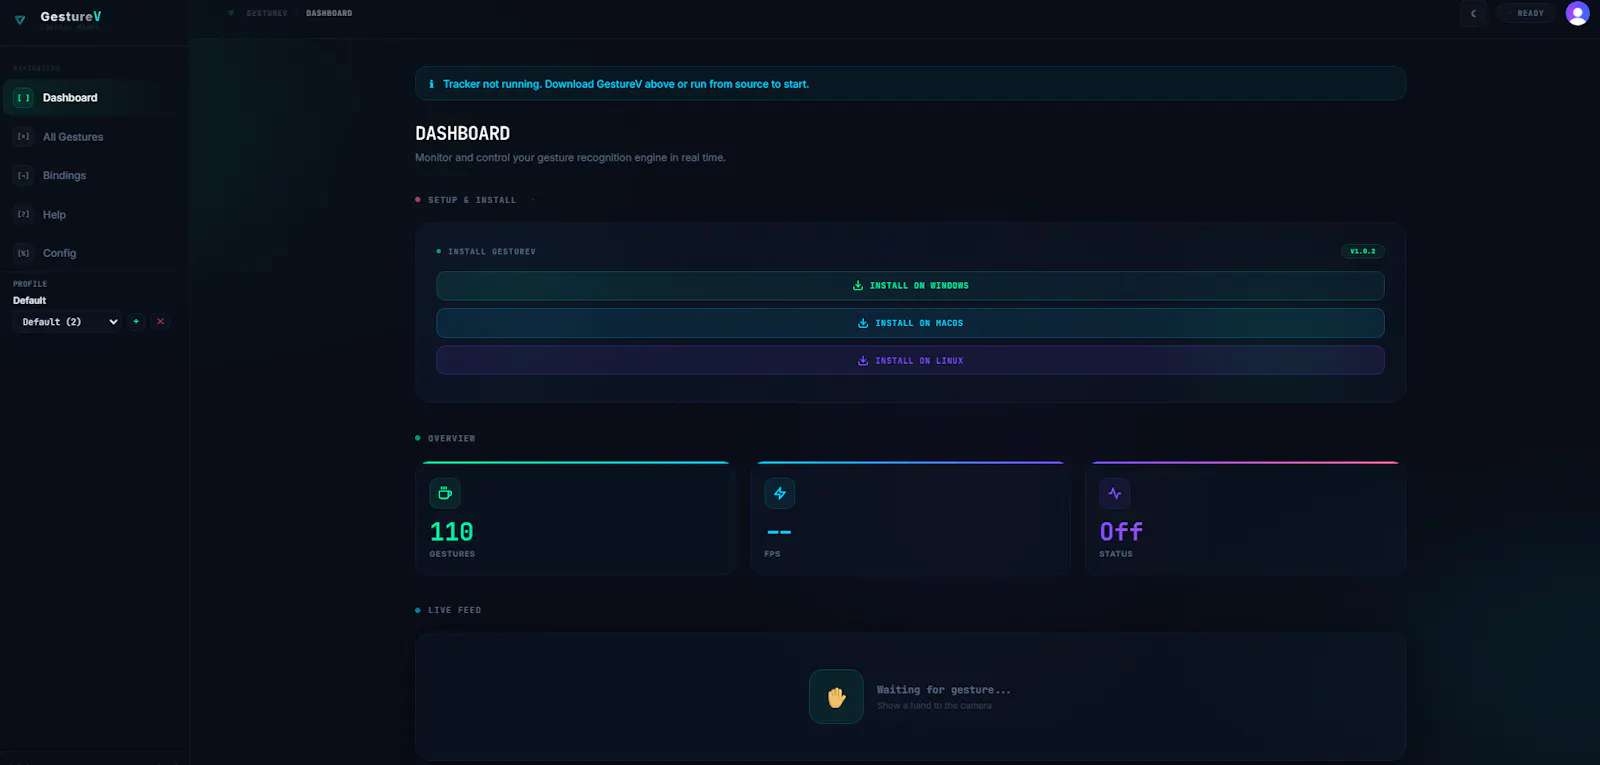The height and width of the screenshot is (765, 1600).
Task: Click the gestures count card icon
Action: pos(445,493)
